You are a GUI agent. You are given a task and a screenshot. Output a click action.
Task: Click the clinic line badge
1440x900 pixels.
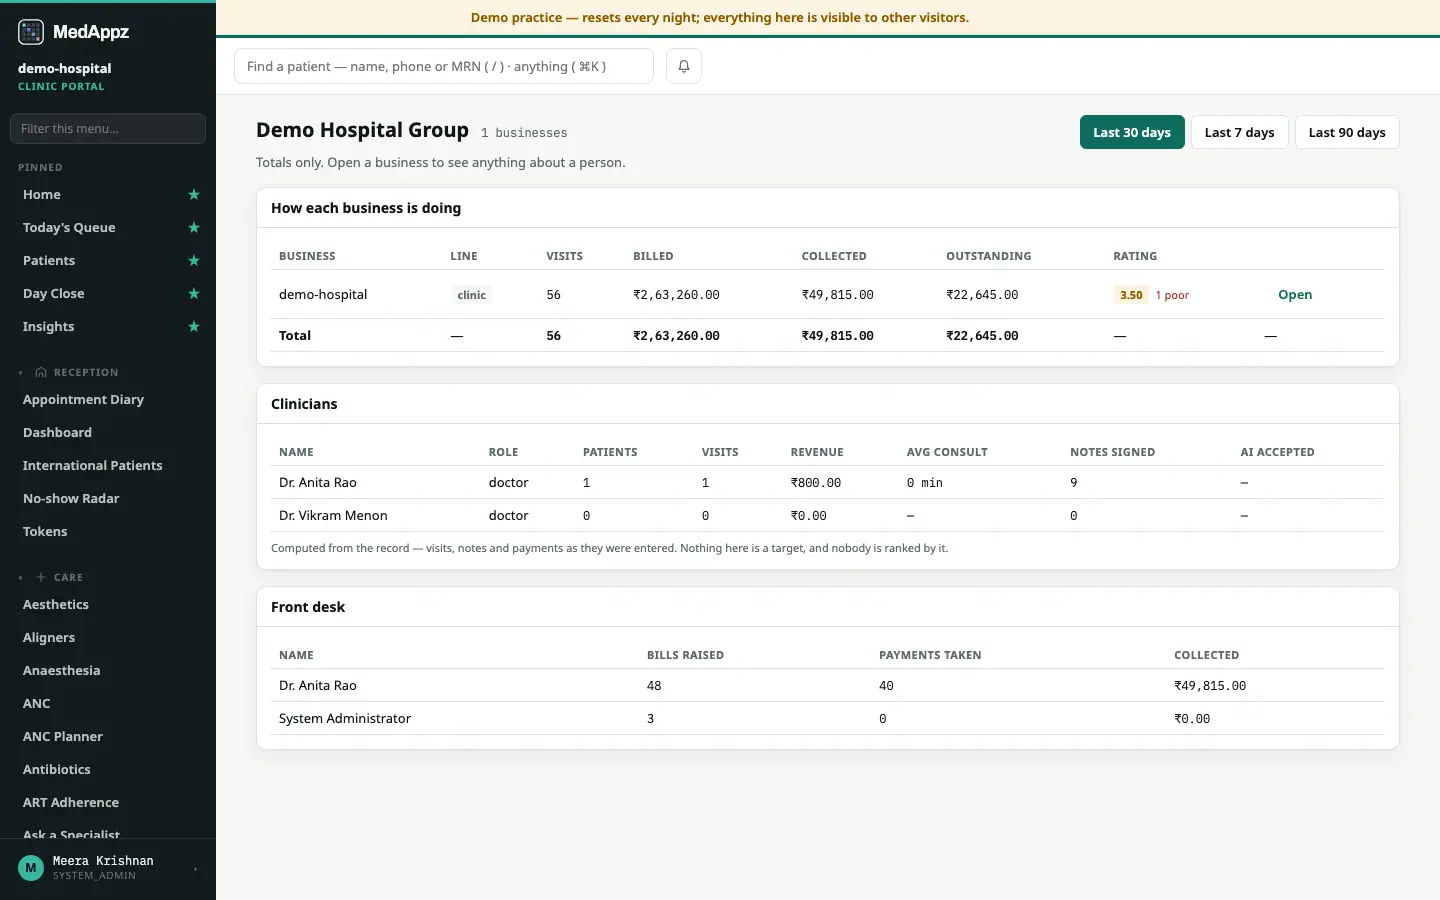coord(472,295)
